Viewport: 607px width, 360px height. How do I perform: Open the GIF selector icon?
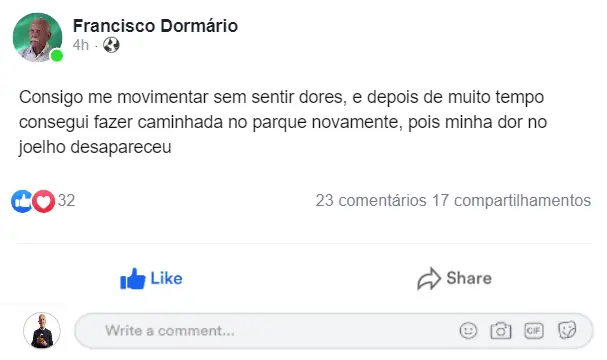point(534,331)
